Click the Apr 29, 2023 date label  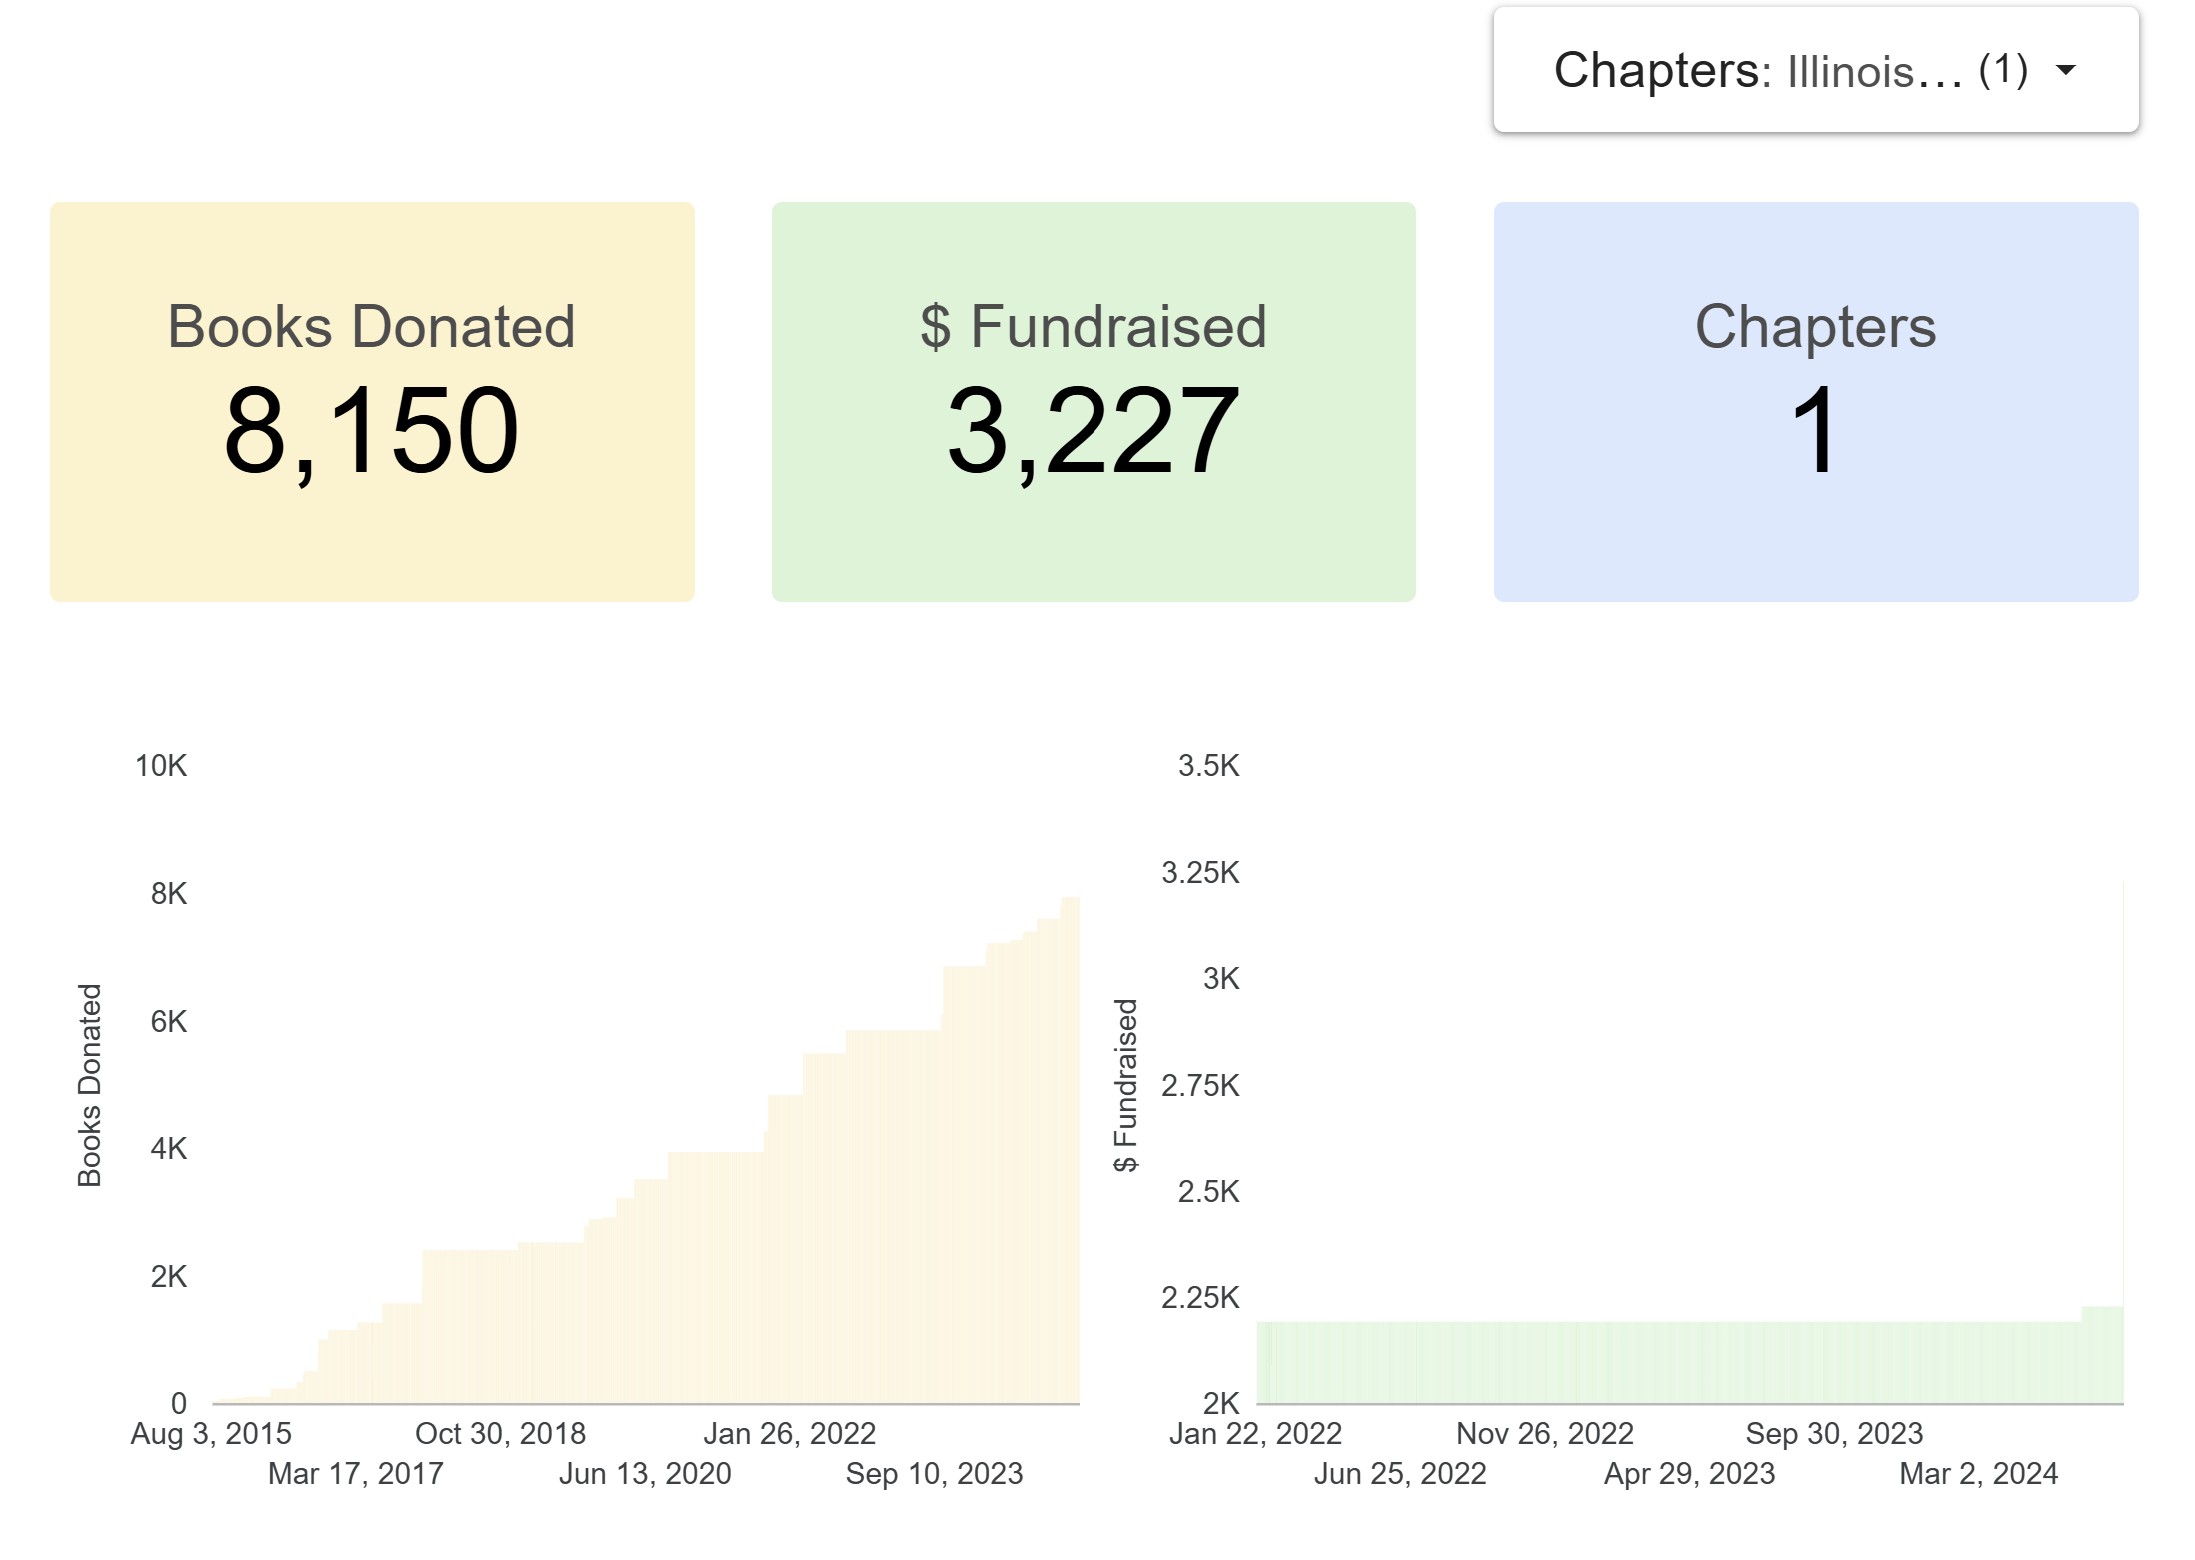coord(1689,1474)
